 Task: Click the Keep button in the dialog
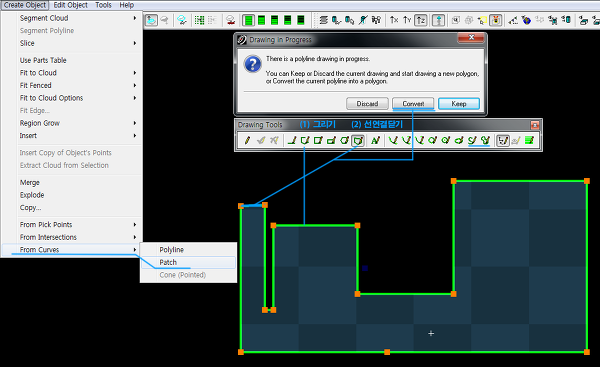click(459, 104)
